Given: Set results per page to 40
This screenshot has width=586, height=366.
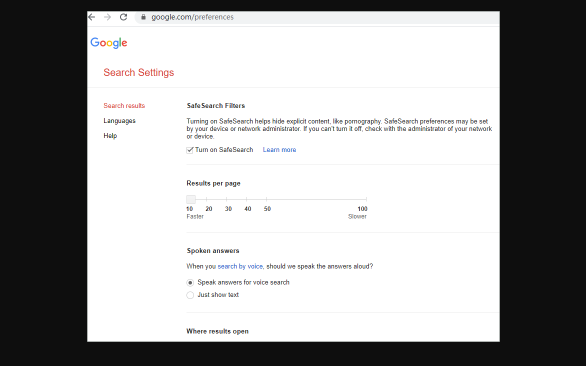Looking at the screenshot, I should pos(248,209).
